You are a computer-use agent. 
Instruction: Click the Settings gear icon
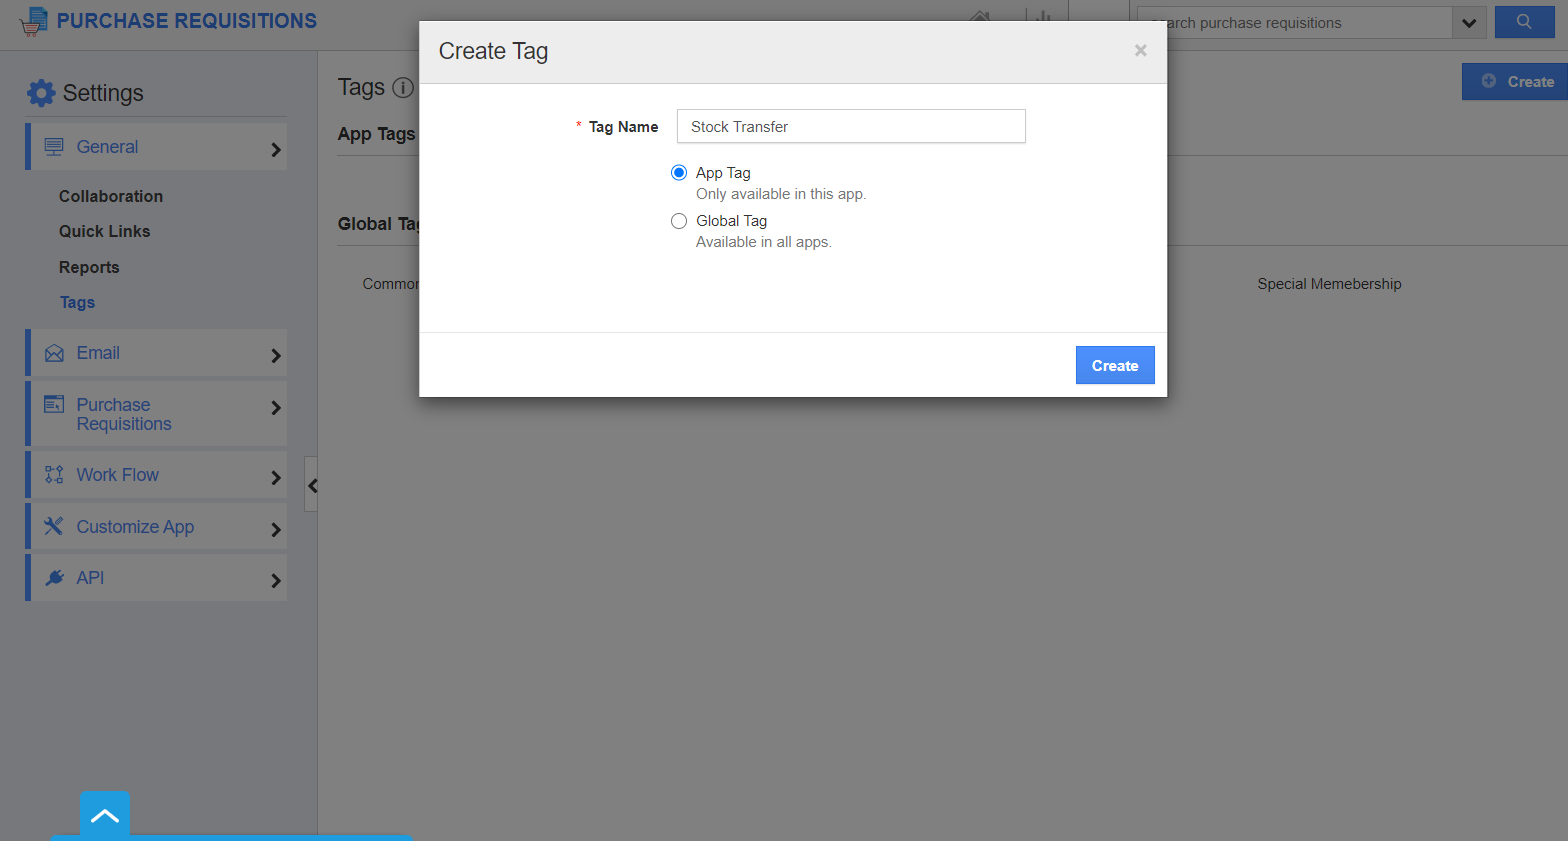41,92
